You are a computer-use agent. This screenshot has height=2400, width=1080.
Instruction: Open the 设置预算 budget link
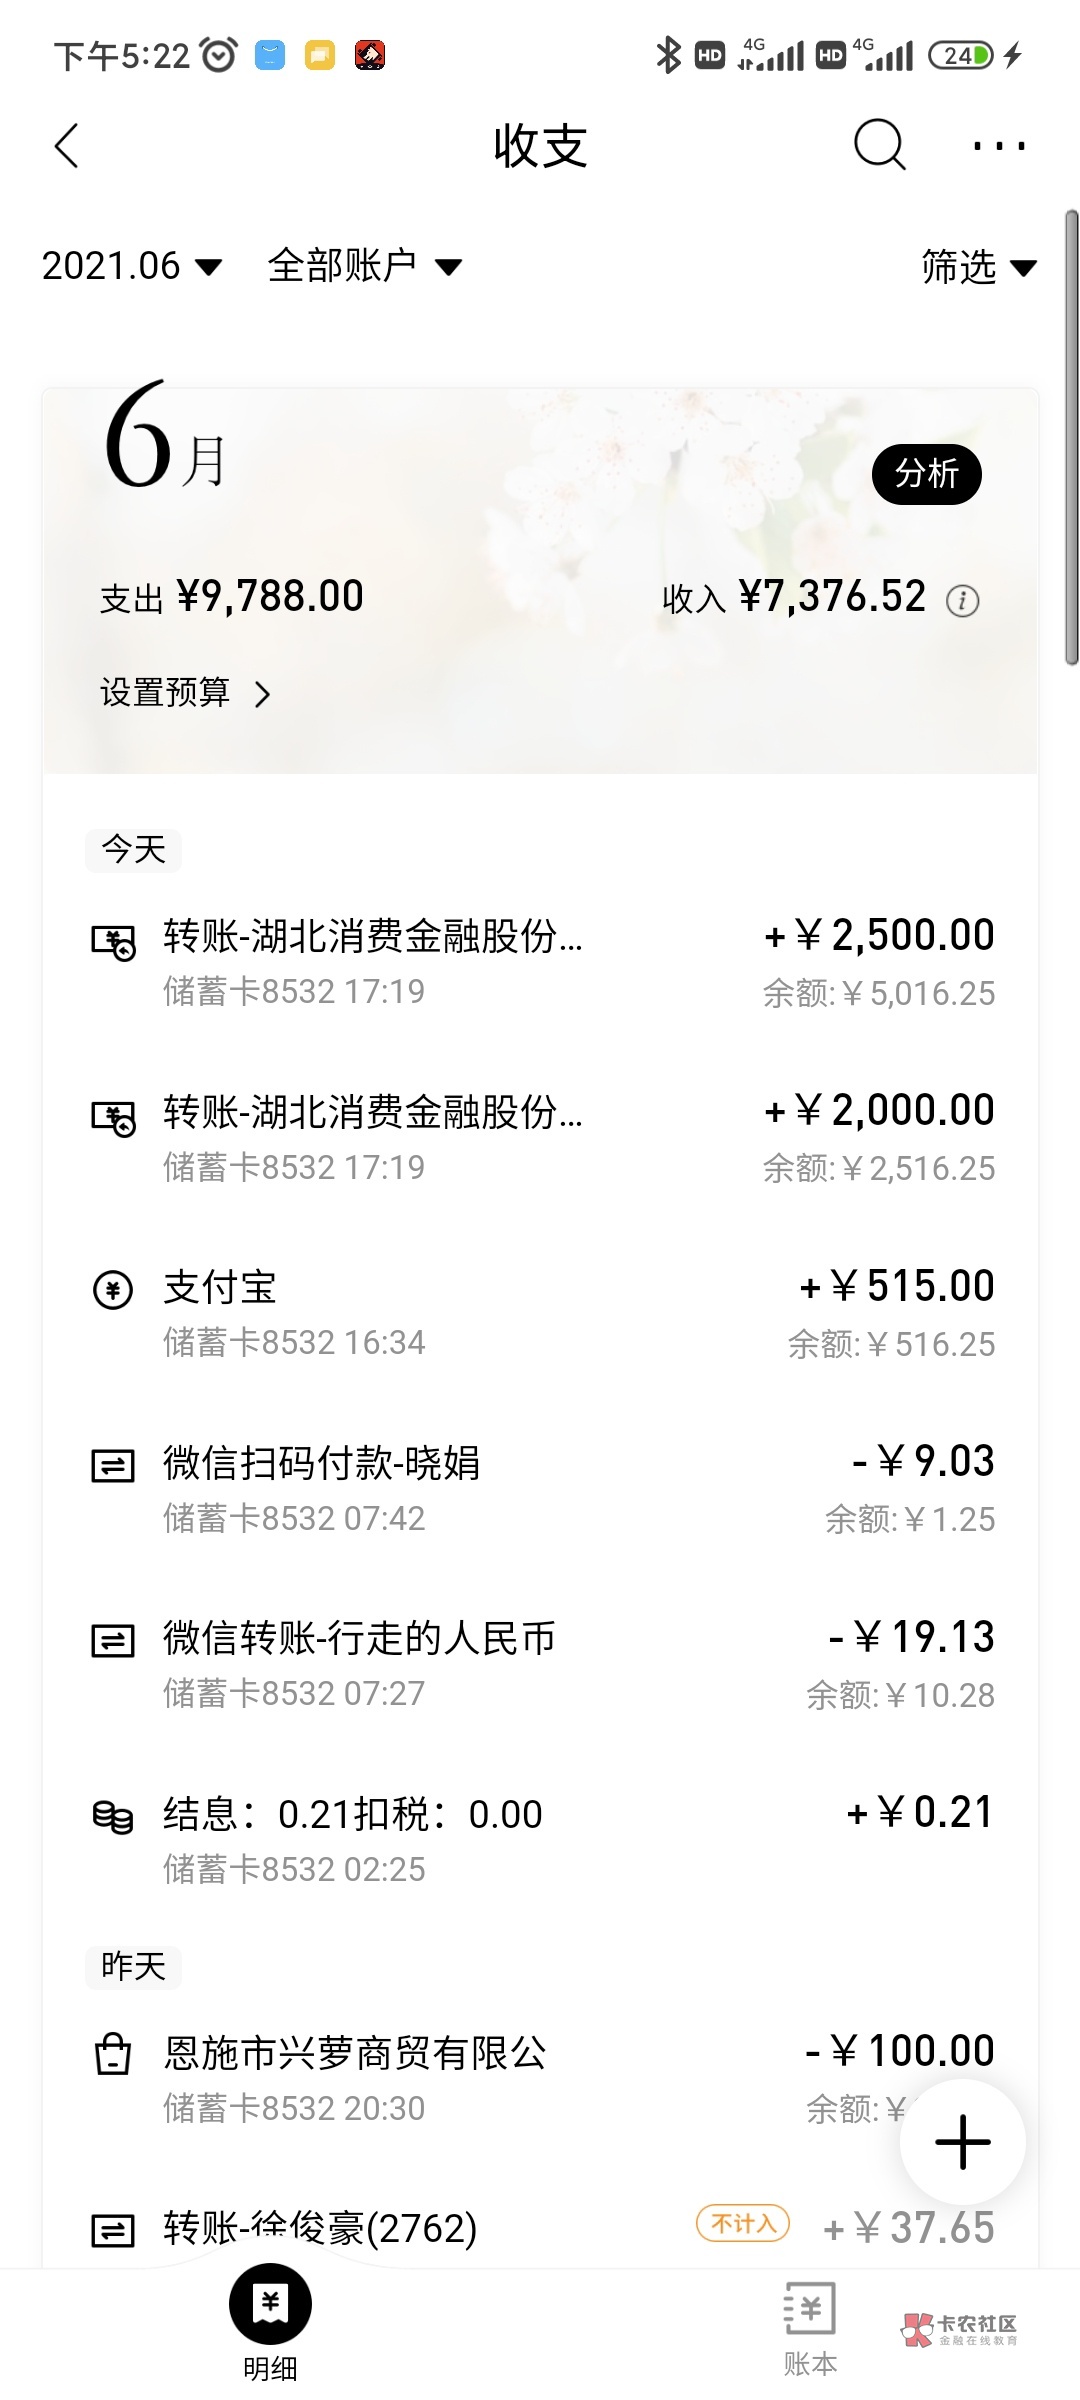pos(185,693)
